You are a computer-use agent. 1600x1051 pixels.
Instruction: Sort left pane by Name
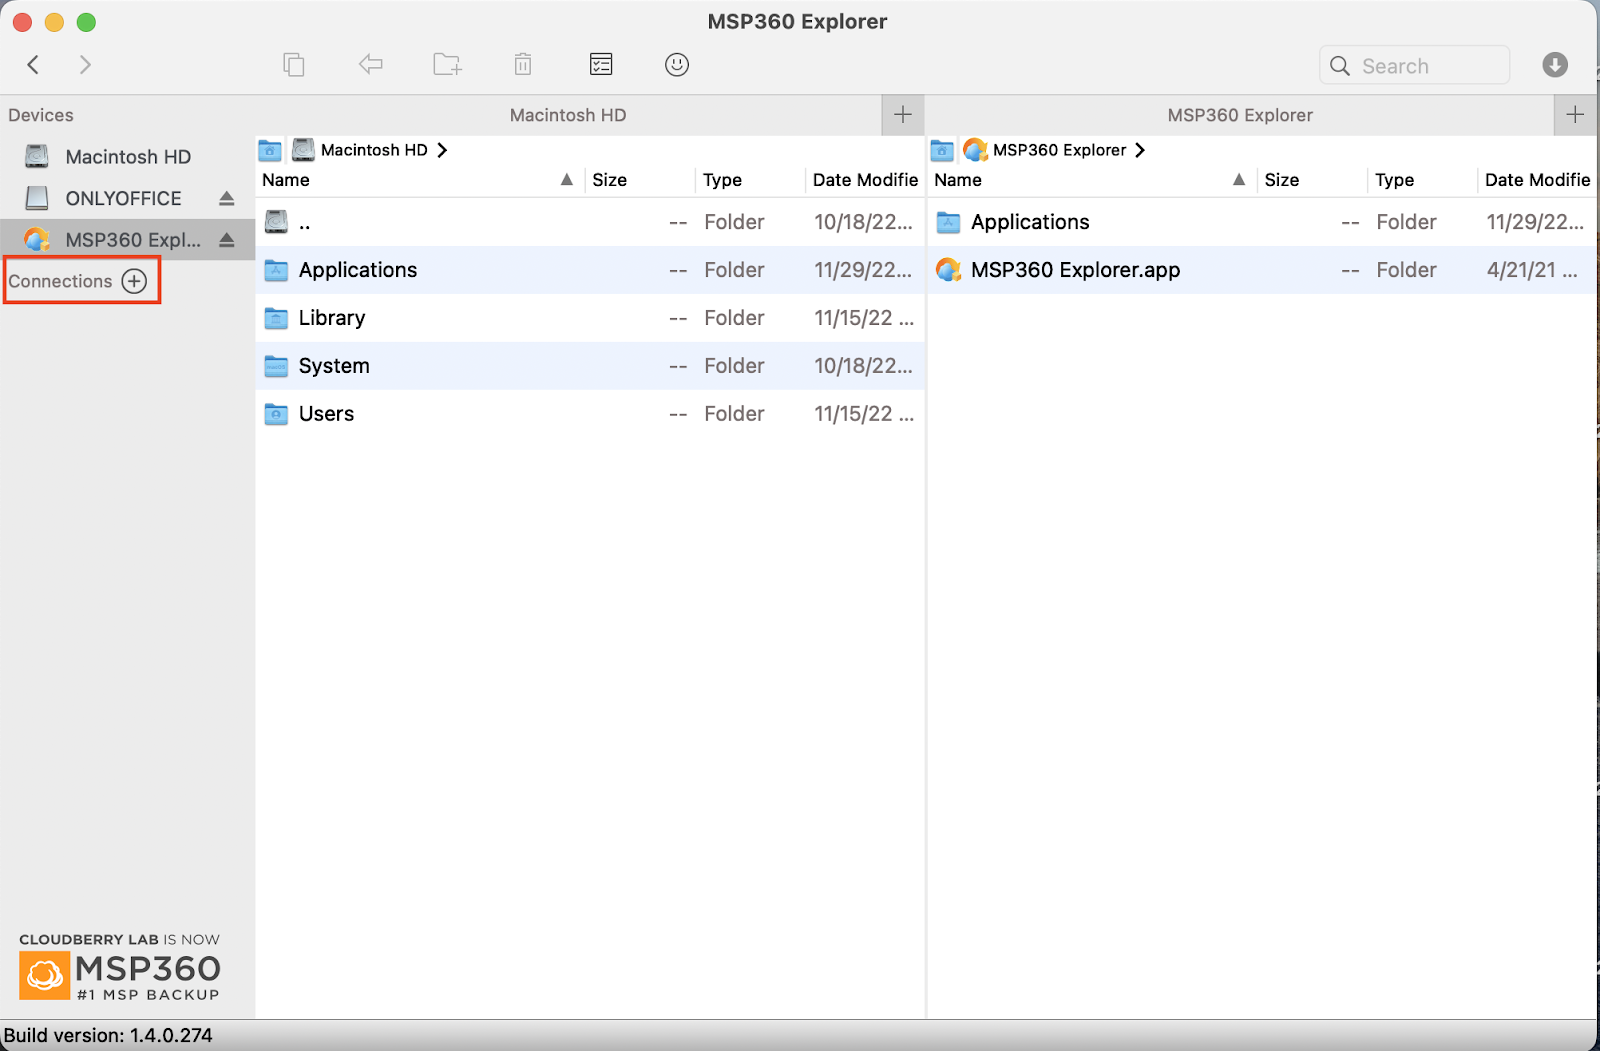click(x=420, y=180)
